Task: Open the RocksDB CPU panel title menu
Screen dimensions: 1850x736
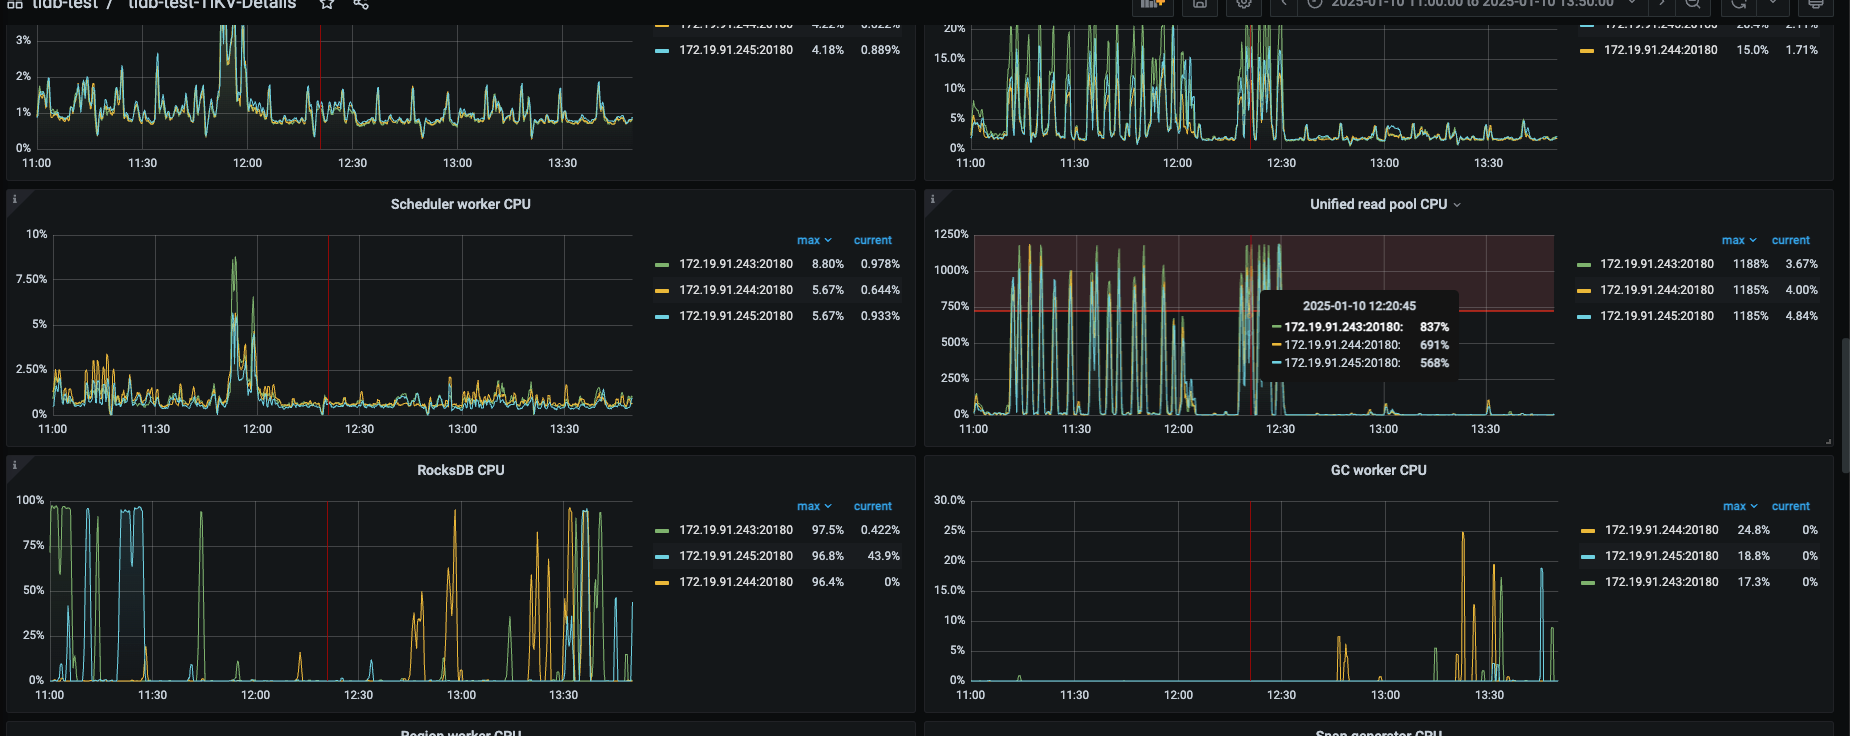Action: [460, 470]
